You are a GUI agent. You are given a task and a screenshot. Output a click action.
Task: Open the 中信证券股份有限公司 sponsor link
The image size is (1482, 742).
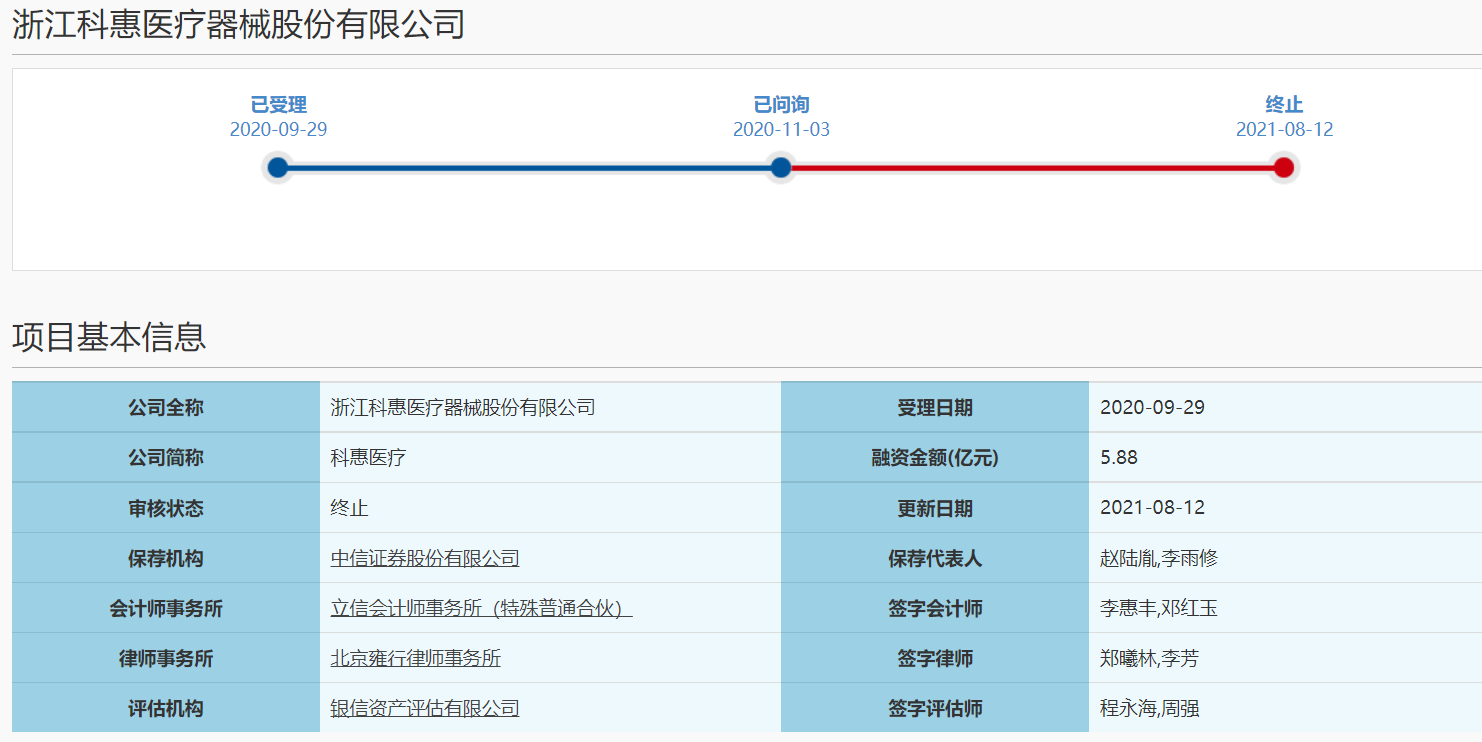point(425,559)
